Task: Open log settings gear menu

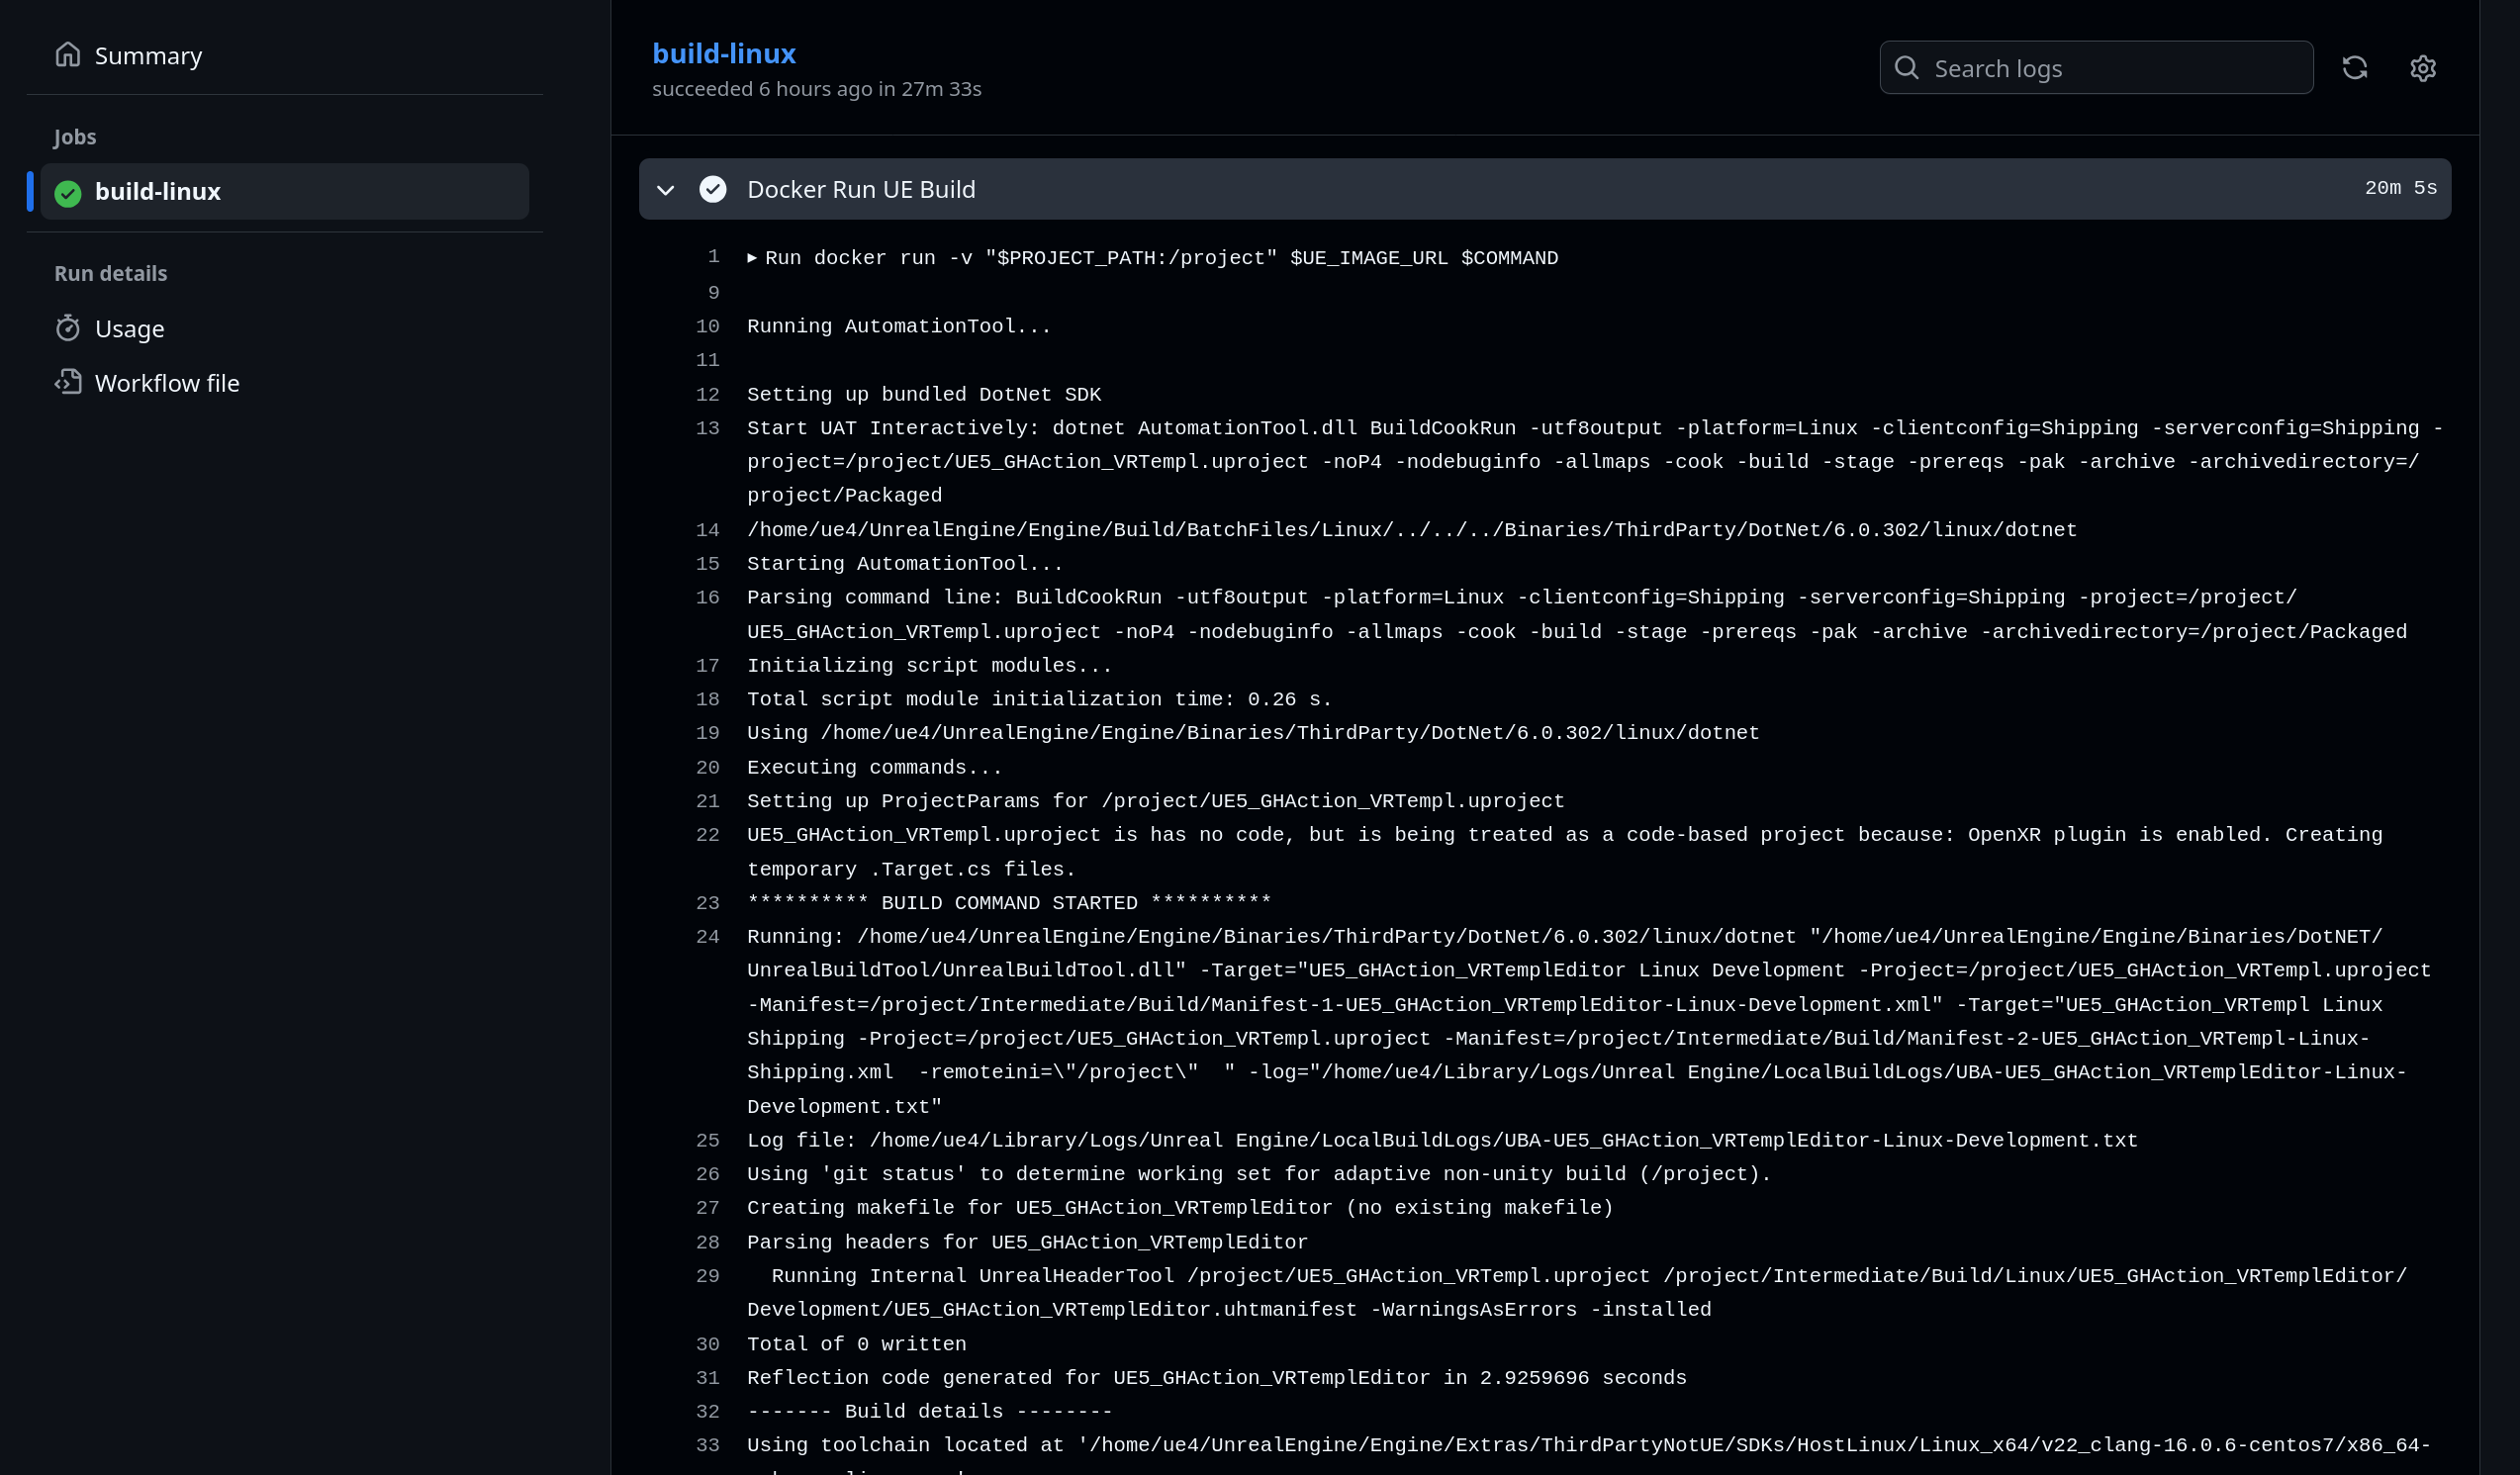Action: coord(2422,68)
